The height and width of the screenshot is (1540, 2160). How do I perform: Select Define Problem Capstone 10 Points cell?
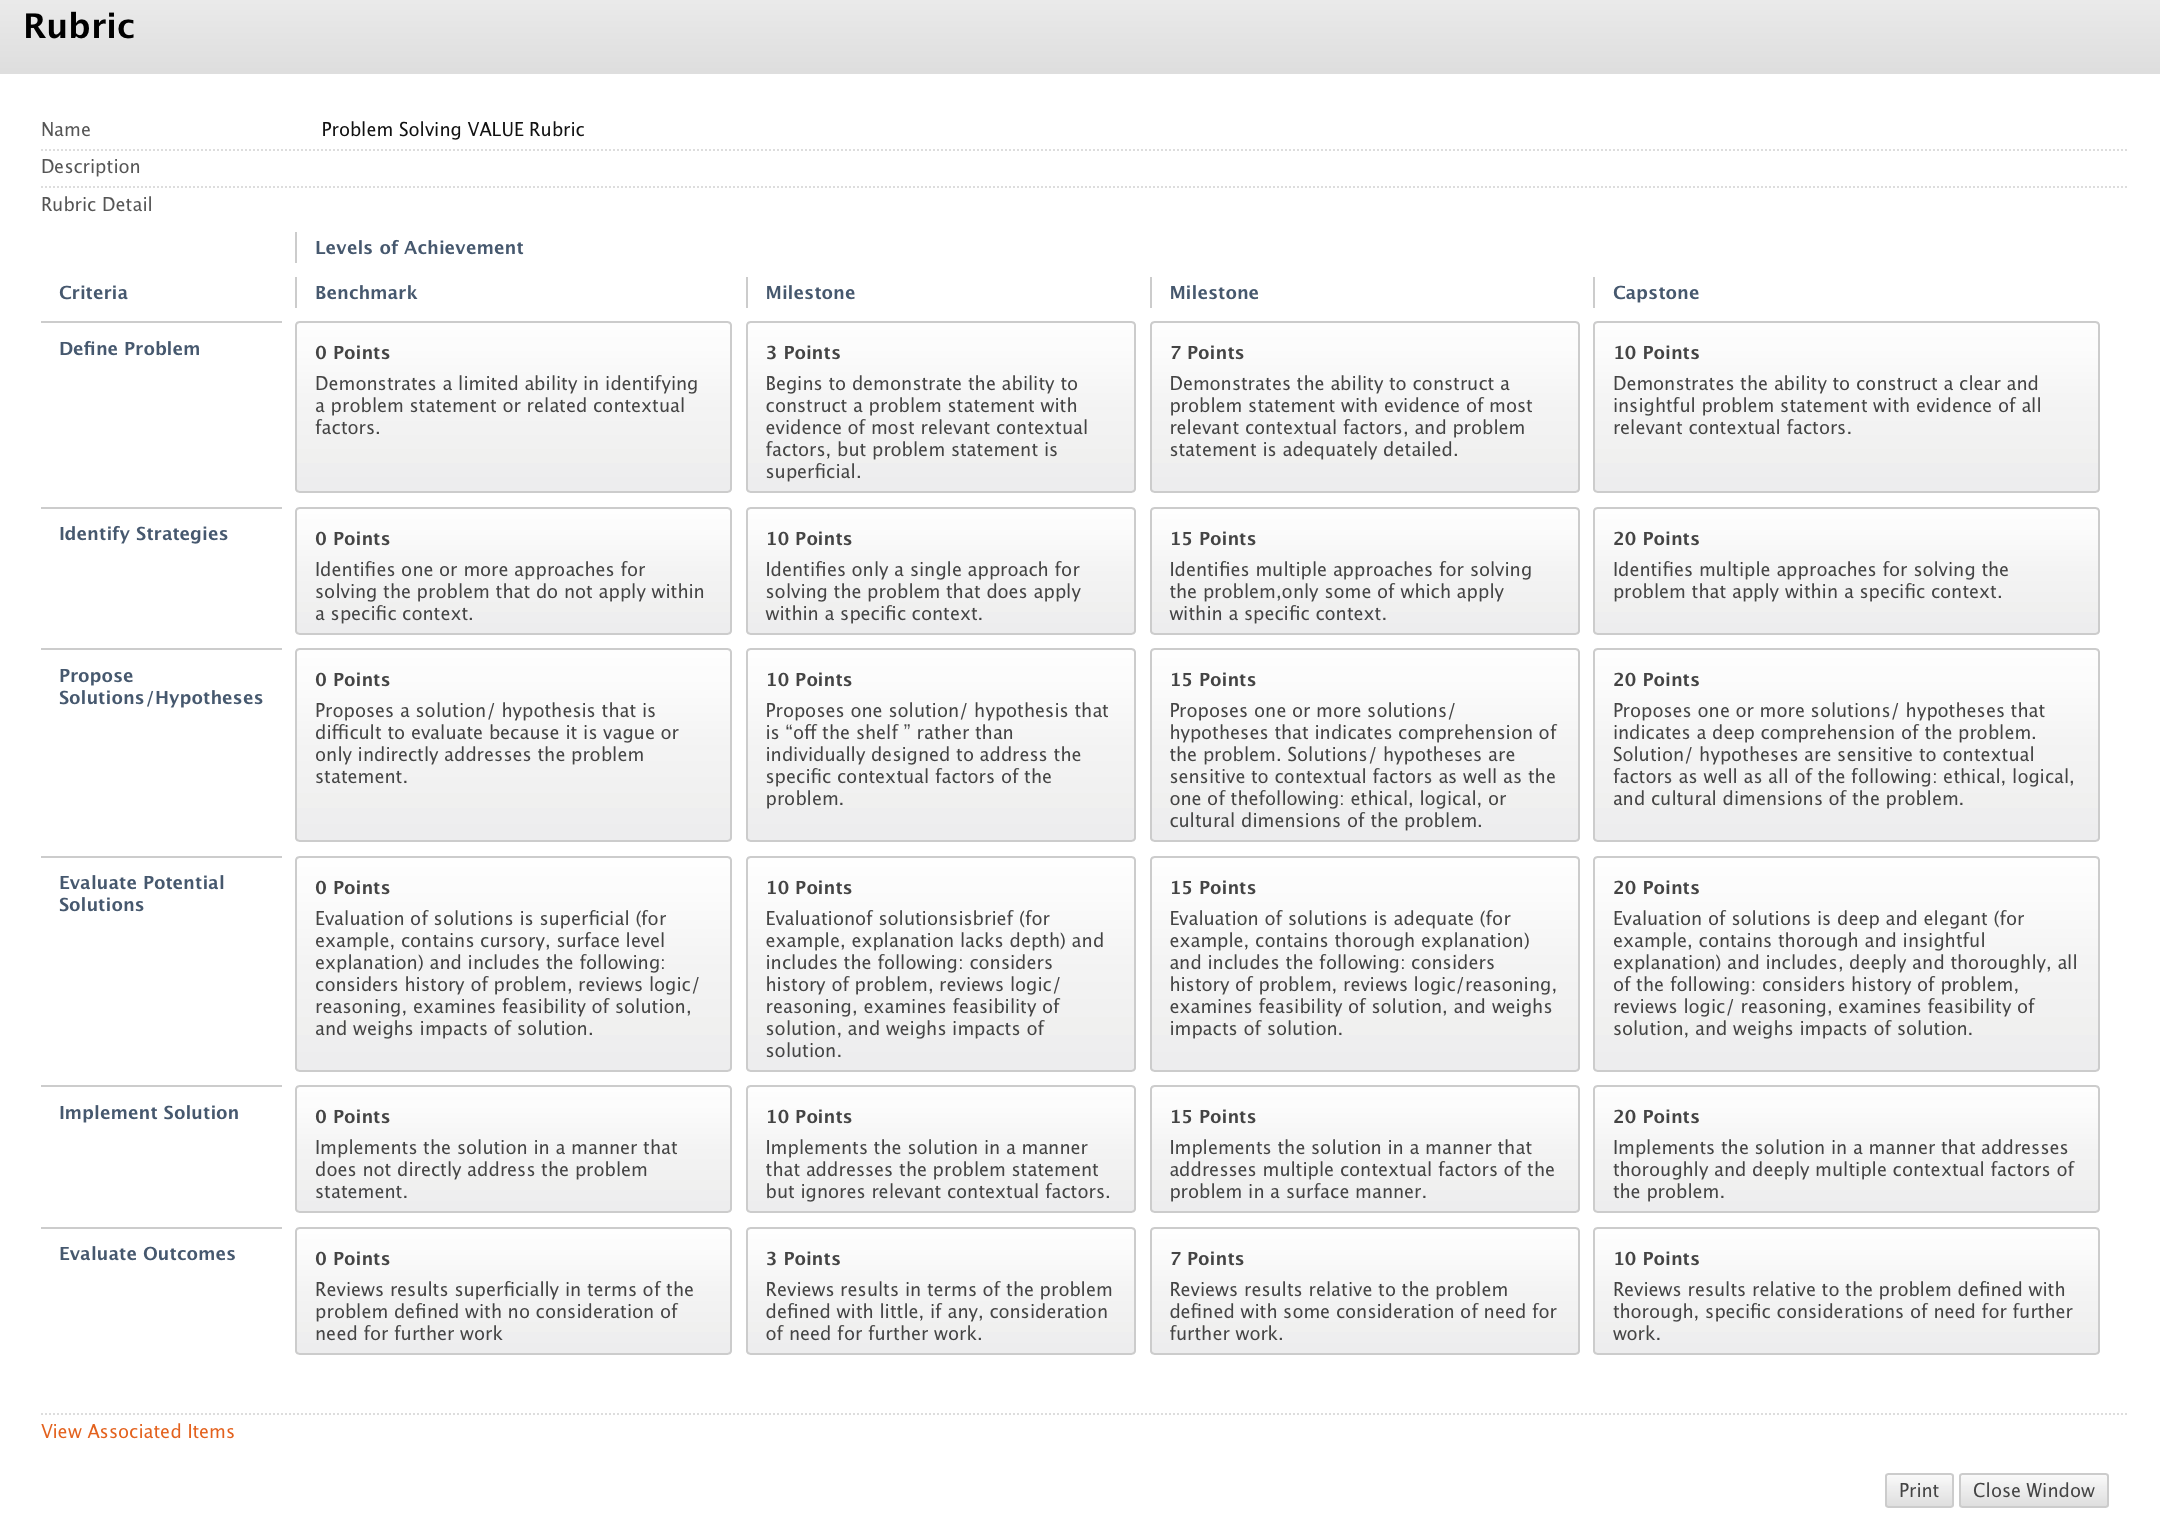pyautogui.click(x=1845, y=406)
